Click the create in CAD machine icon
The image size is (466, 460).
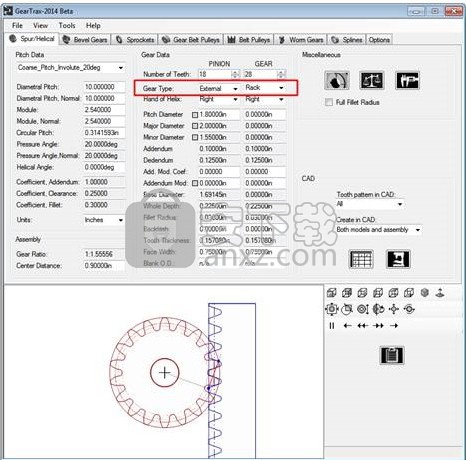click(398, 259)
